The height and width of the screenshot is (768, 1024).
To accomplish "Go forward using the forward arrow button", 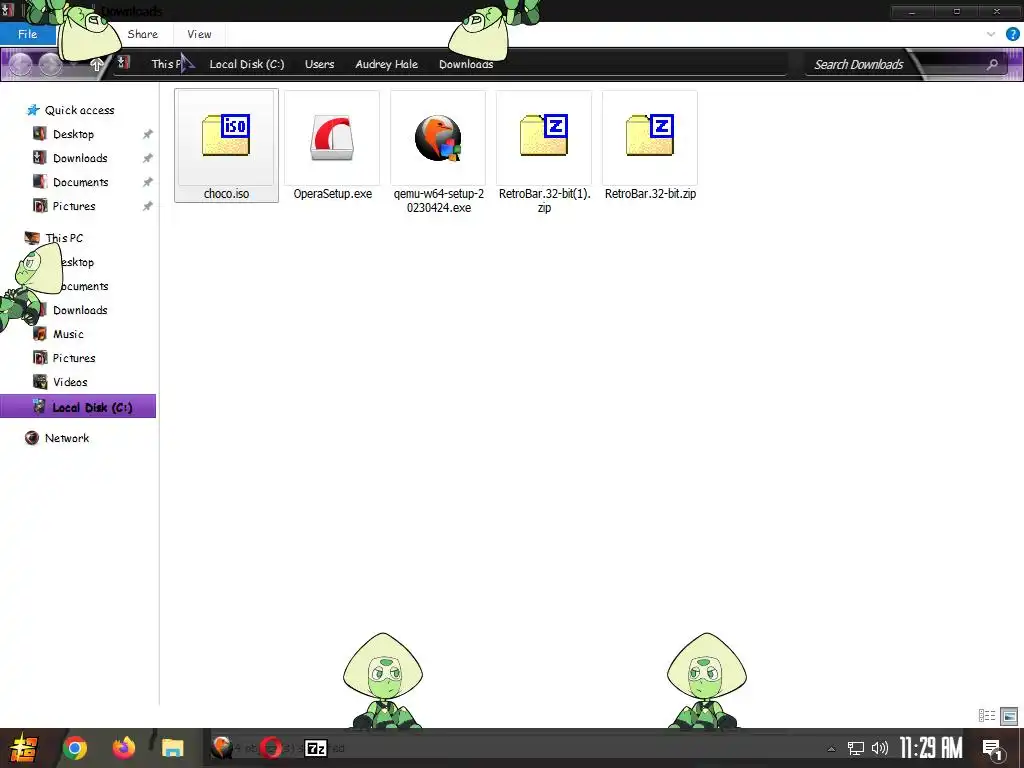I will 50,64.
